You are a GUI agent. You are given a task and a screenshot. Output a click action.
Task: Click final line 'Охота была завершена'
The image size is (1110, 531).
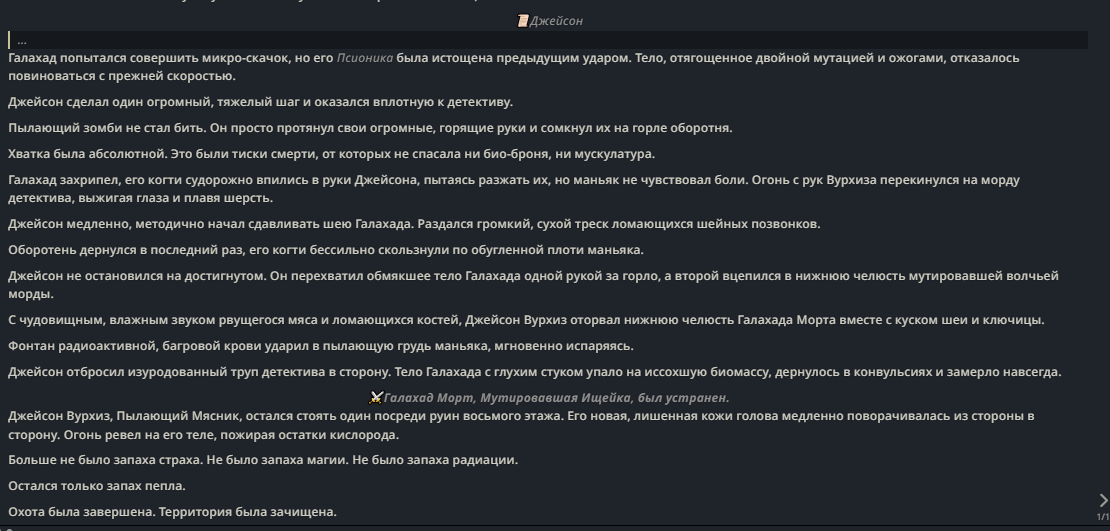pos(172,512)
